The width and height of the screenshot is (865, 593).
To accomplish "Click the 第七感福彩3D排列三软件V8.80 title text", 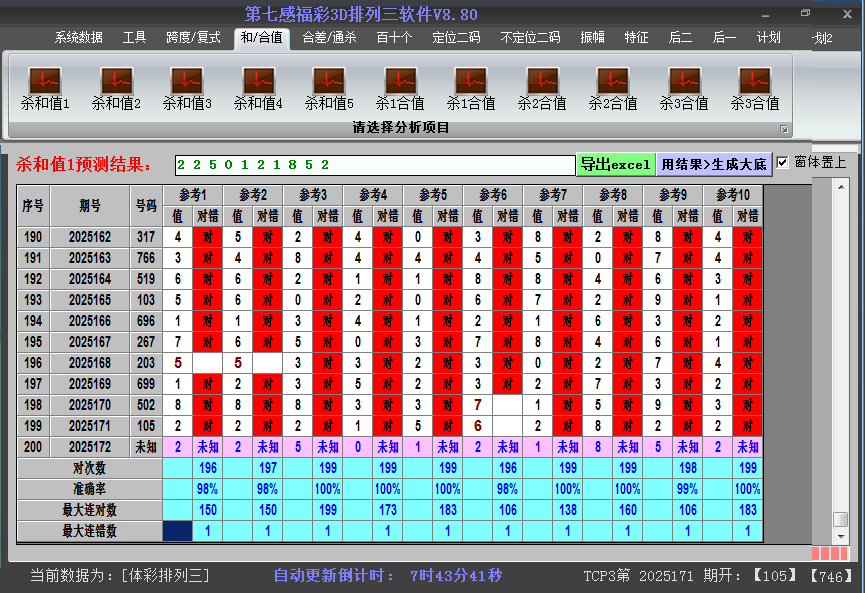I will tap(361, 14).
